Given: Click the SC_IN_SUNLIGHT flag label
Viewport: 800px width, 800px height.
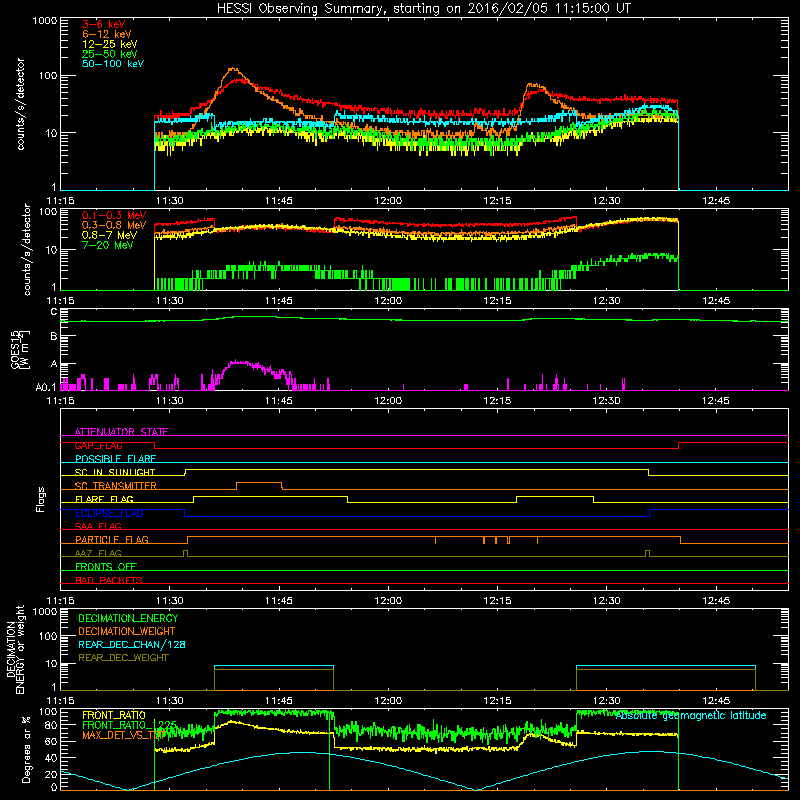Looking at the screenshot, I should tap(115, 472).
